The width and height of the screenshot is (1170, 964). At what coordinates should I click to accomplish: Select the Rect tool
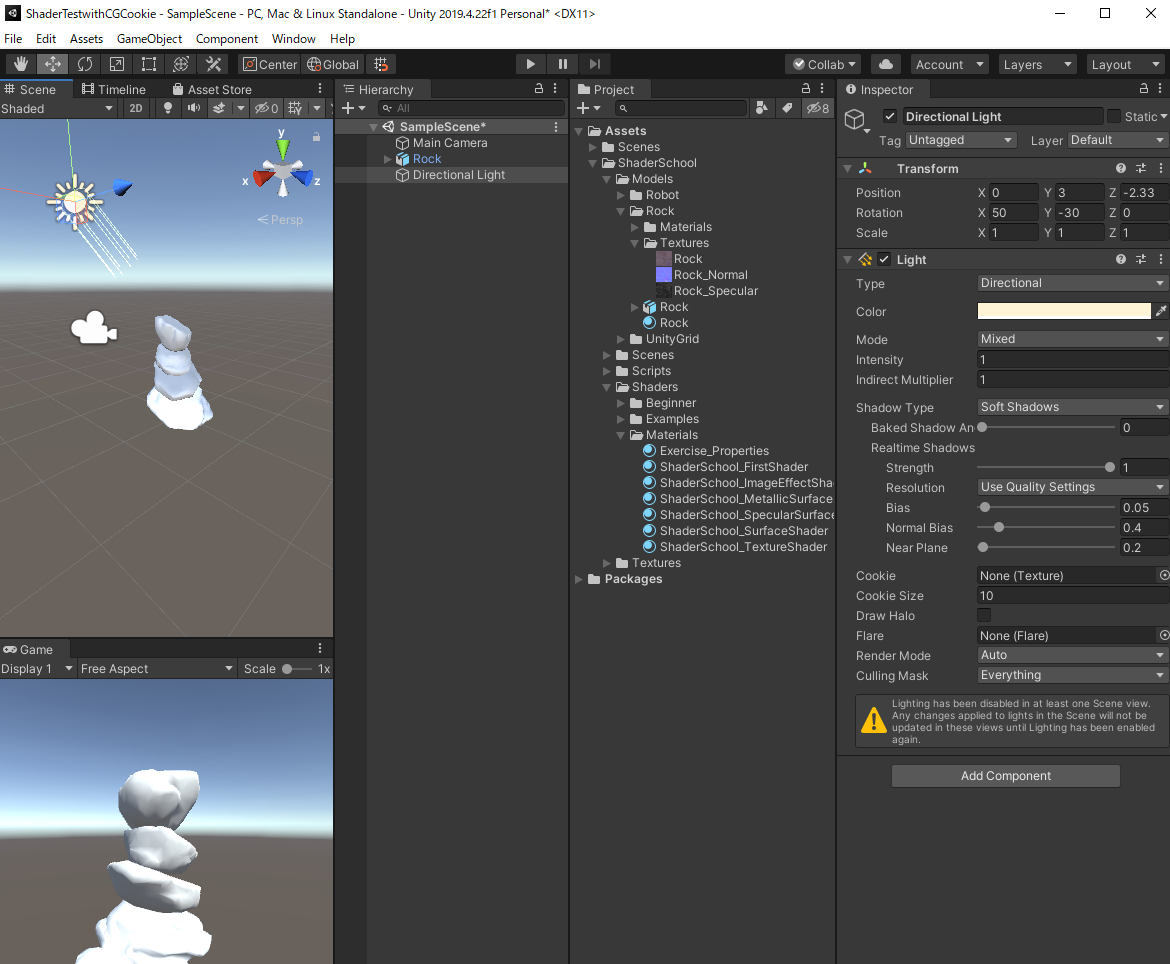(x=149, y=64)
